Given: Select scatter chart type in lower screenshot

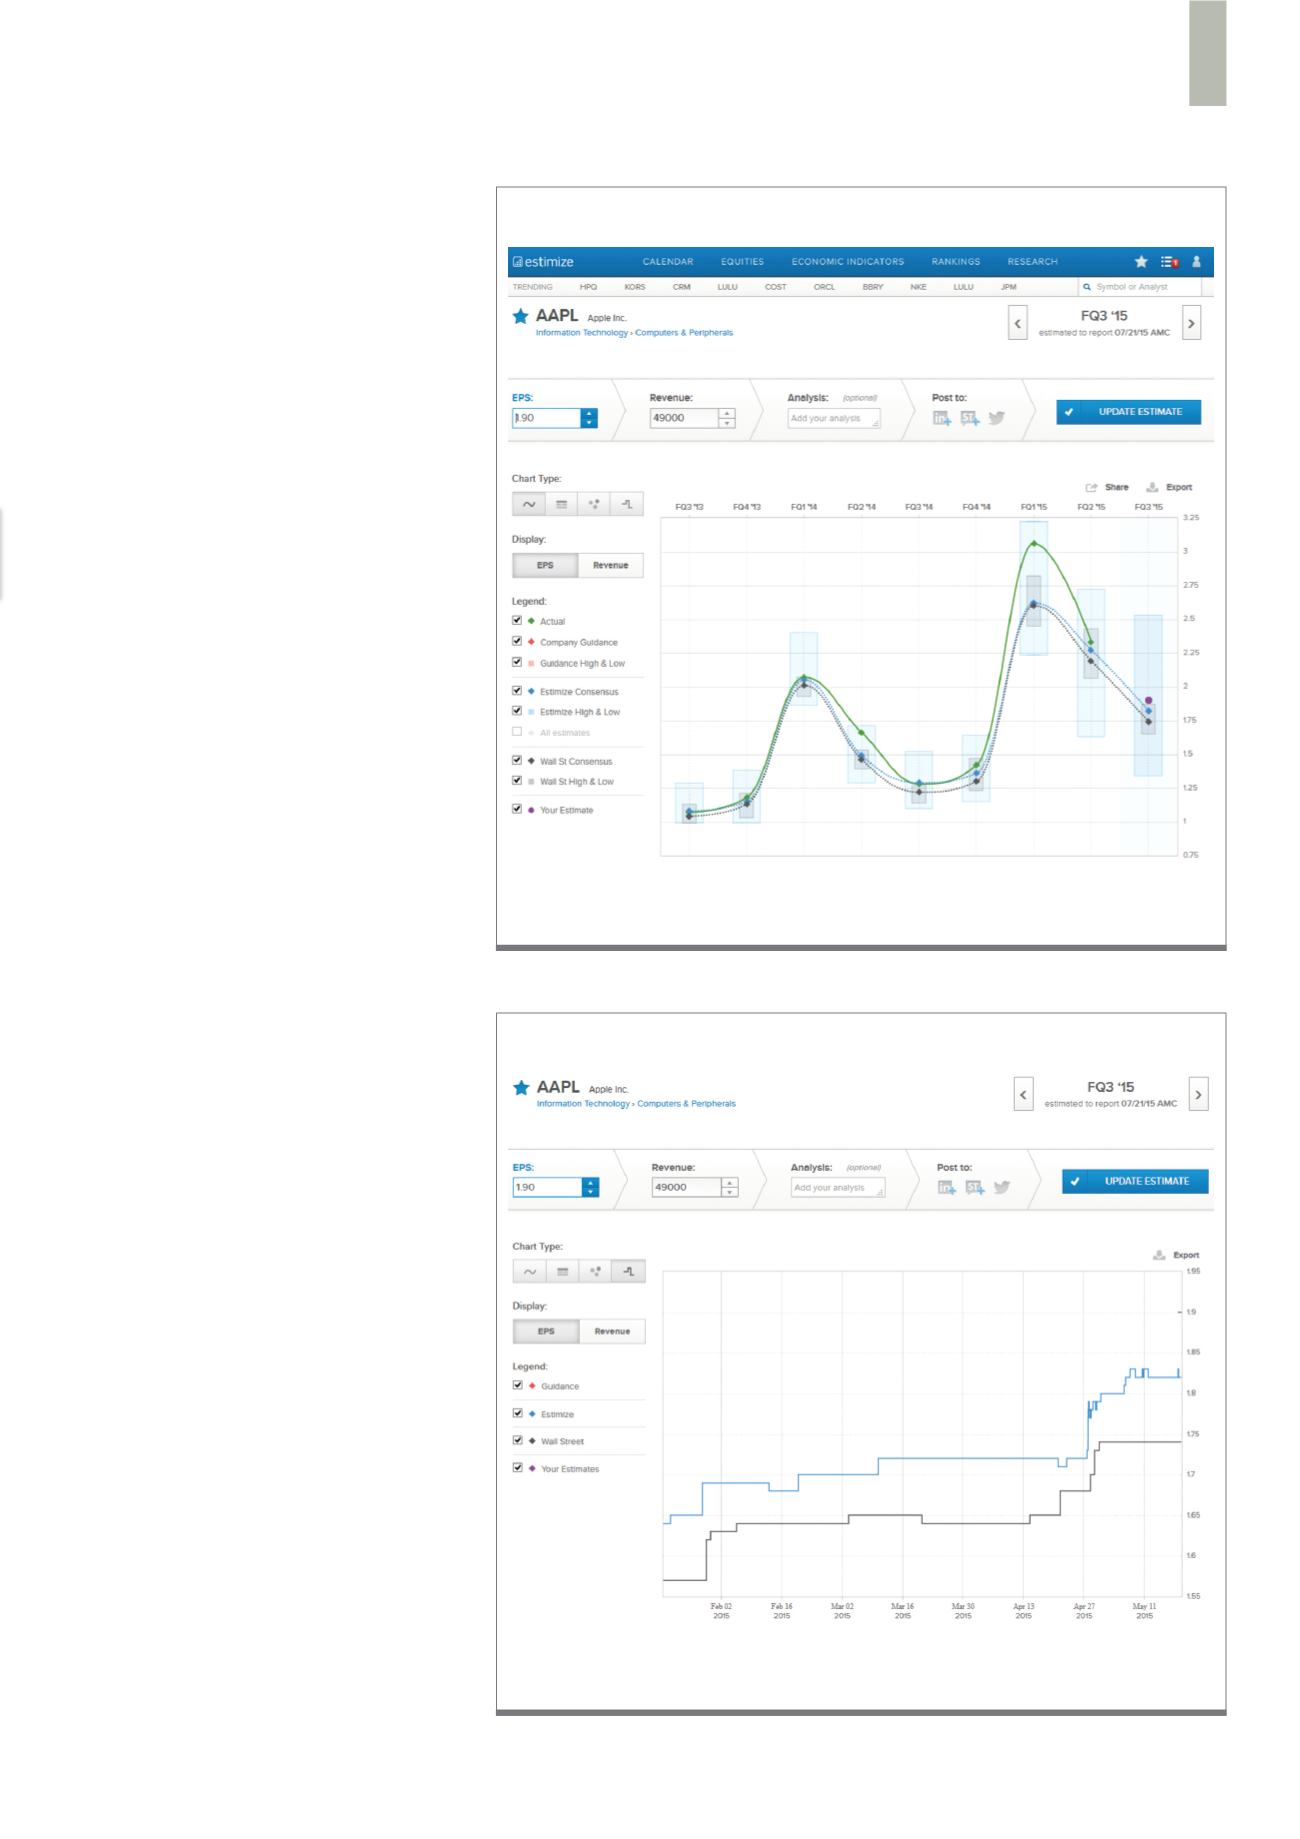Looking at the screenshot, I should pos(596,1272).
